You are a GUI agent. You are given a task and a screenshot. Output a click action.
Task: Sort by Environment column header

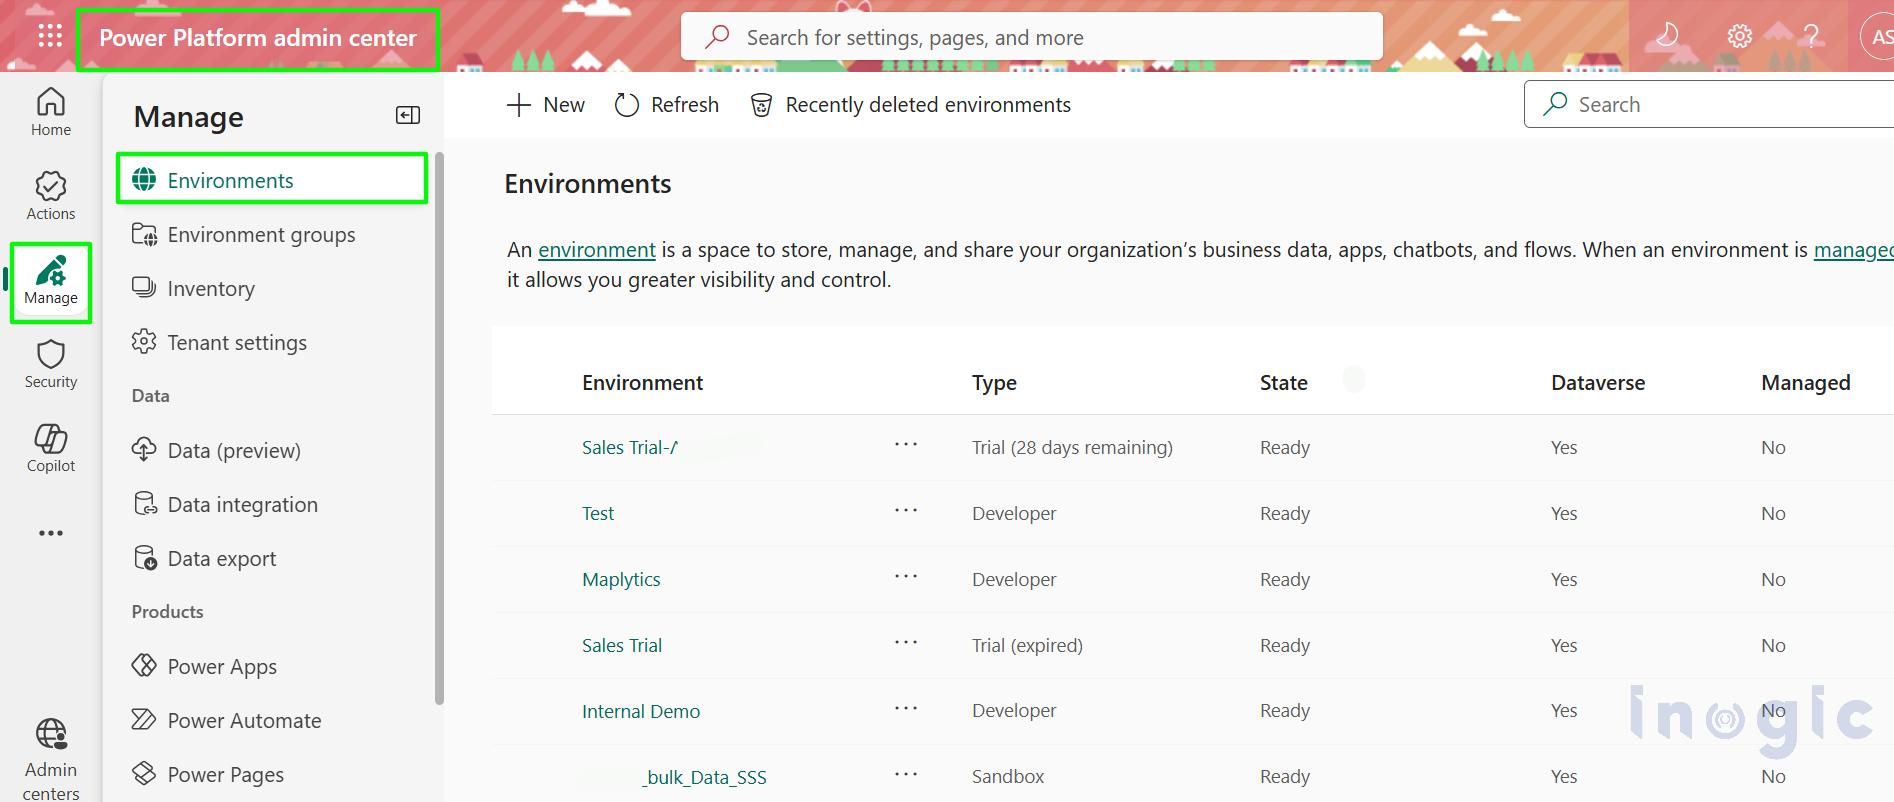click(642, 383)
